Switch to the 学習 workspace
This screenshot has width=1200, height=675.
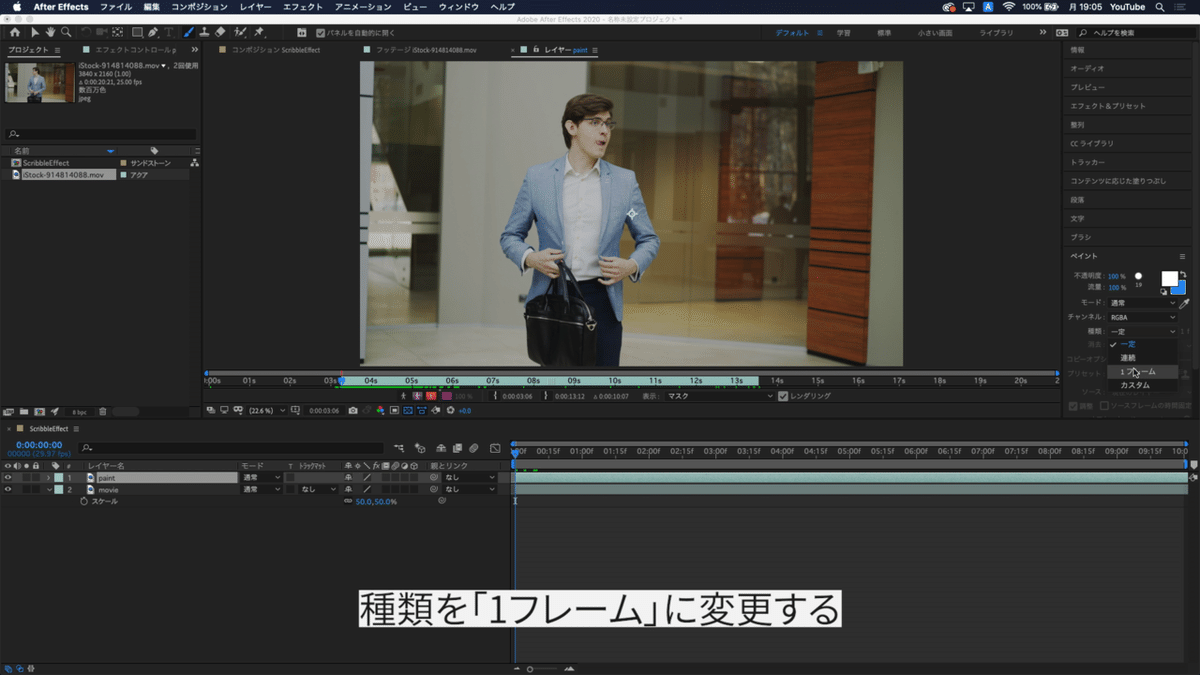(844, 32)
